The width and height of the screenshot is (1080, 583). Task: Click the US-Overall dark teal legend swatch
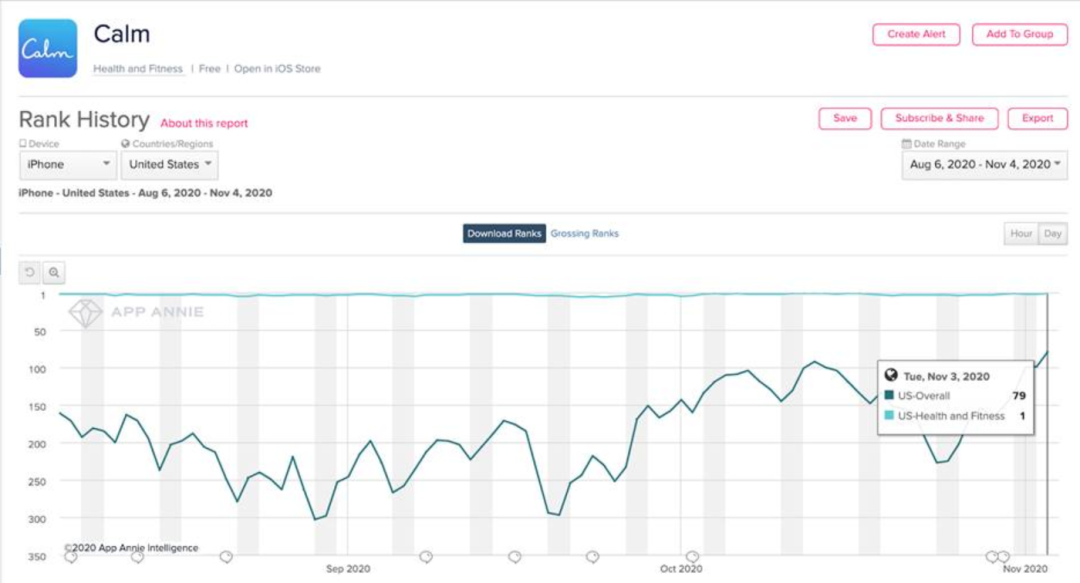[x=889, y=396]
